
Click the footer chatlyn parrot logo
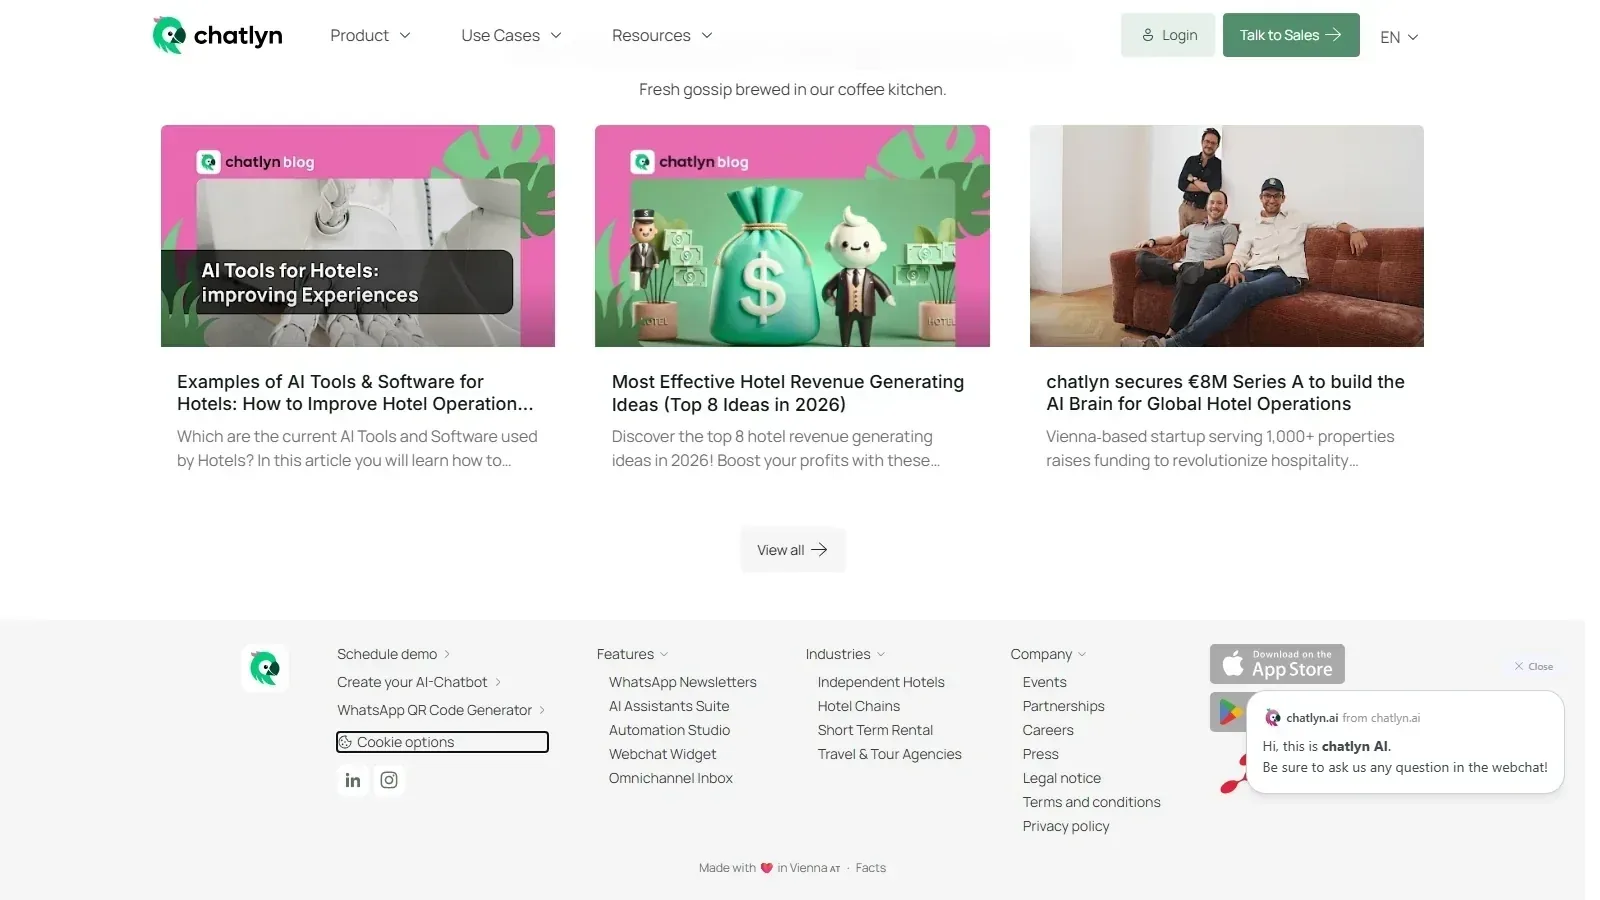[265, 668]
